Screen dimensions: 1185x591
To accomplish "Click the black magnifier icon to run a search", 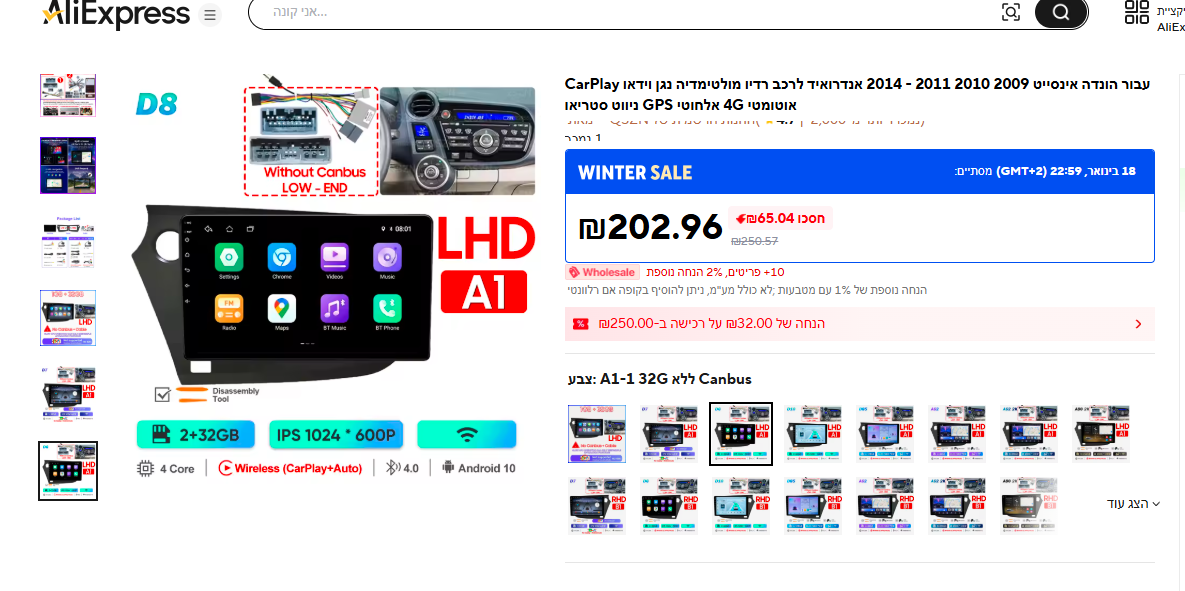I will (1060, 13).
